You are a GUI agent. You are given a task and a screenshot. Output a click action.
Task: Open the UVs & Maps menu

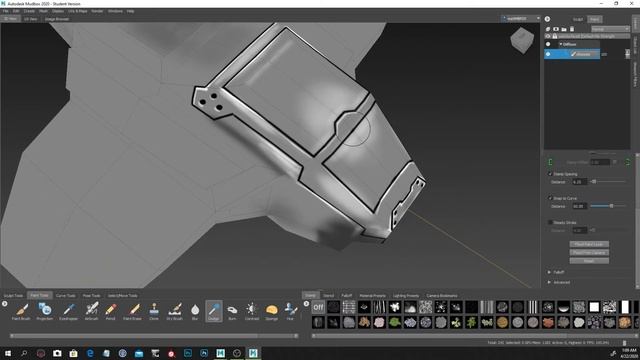(78, 11)
